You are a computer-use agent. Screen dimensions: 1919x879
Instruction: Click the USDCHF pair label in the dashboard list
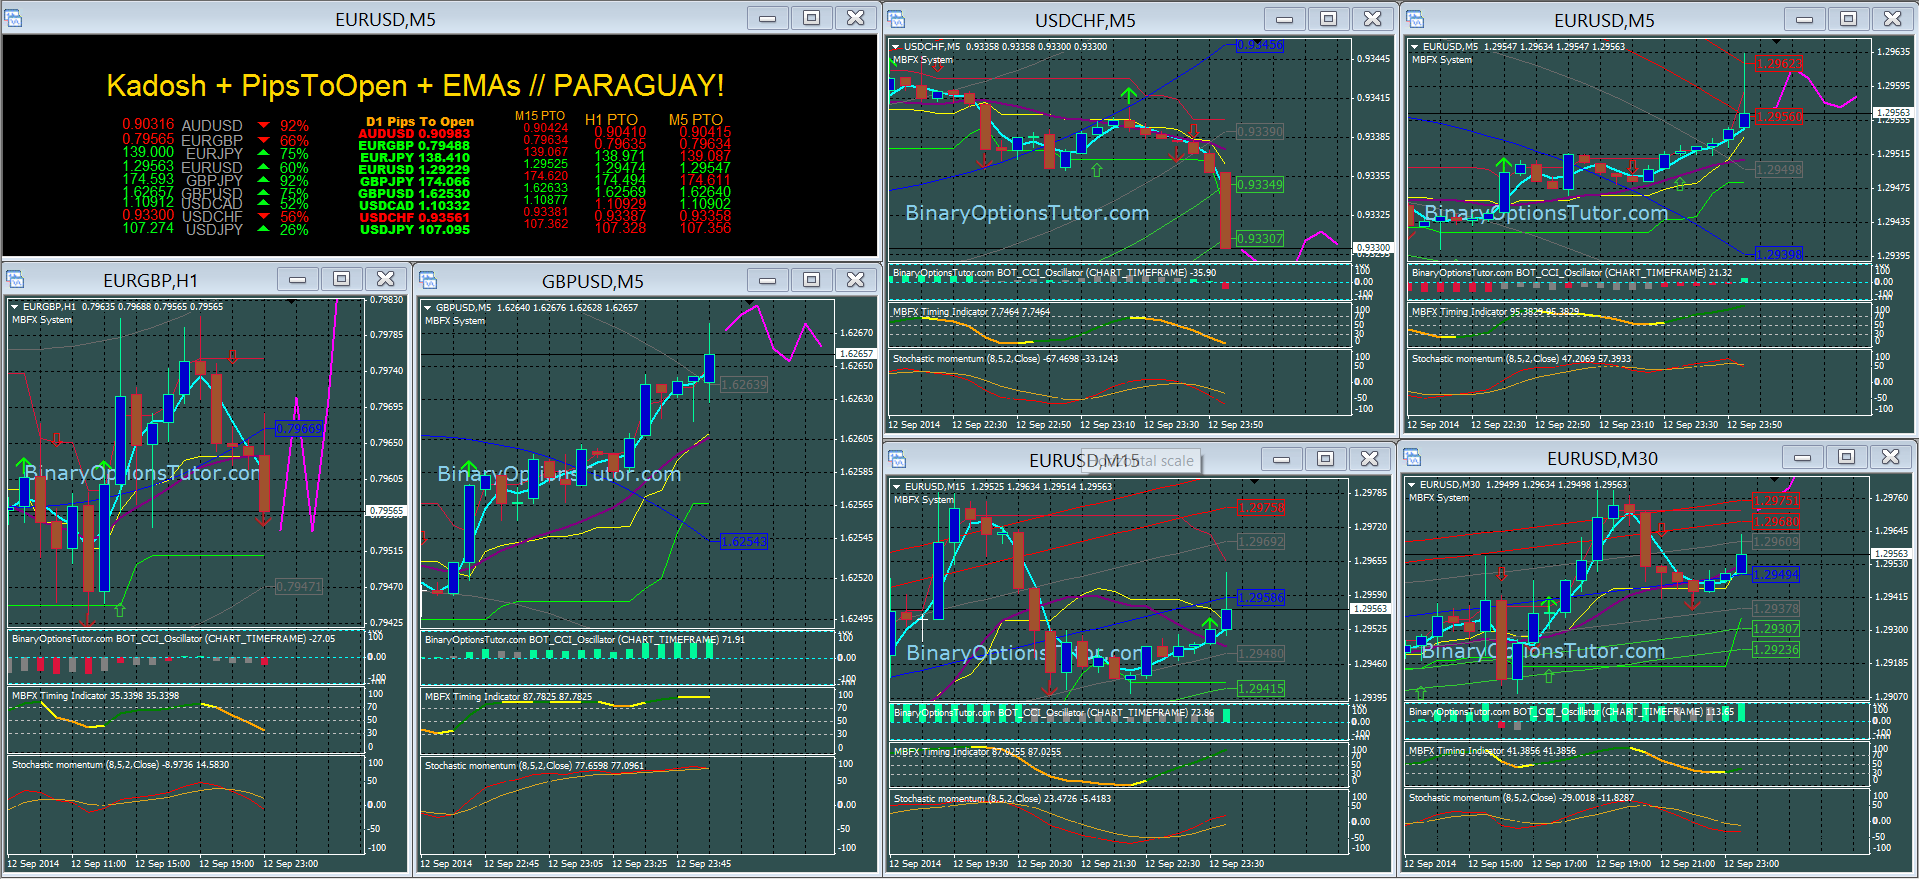(212, 217)
